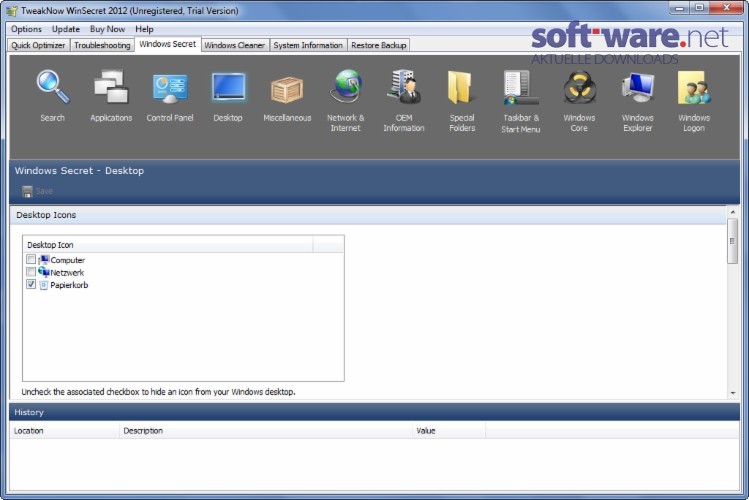Open the Search category icon
The width and height of the screenshot is (749, 500).
[53, 87]
